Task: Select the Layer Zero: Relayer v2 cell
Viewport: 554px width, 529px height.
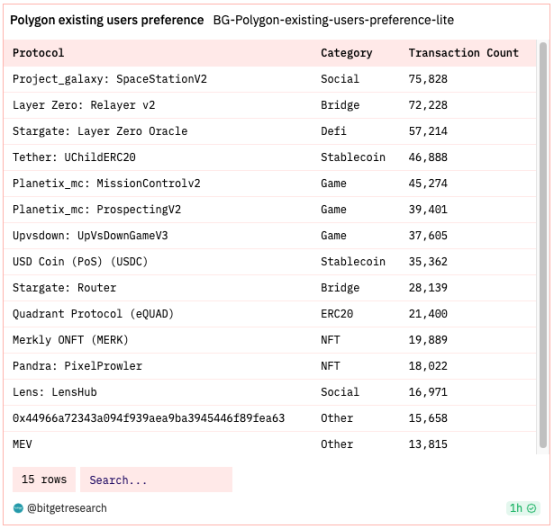Action: (84, 105)
